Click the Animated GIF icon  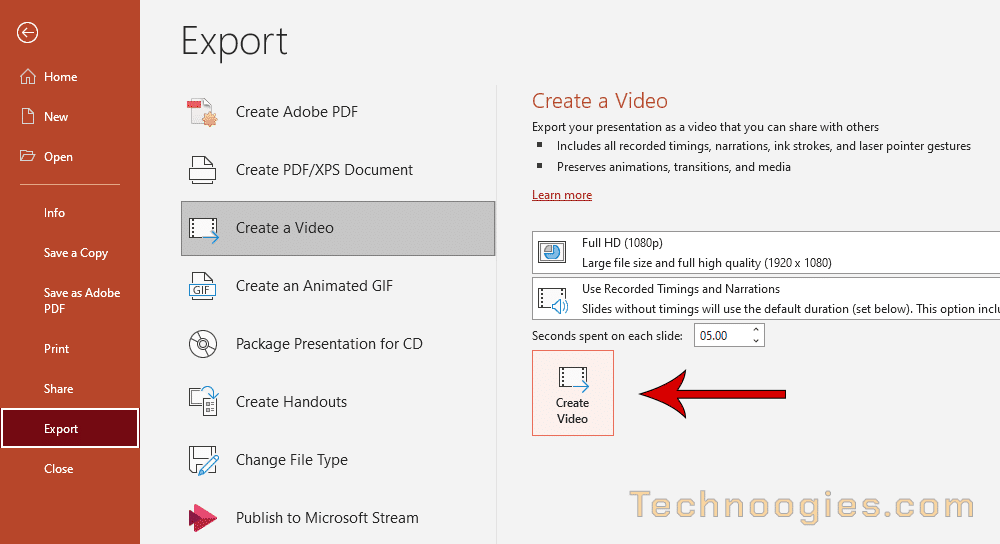(x=203, y=286)
